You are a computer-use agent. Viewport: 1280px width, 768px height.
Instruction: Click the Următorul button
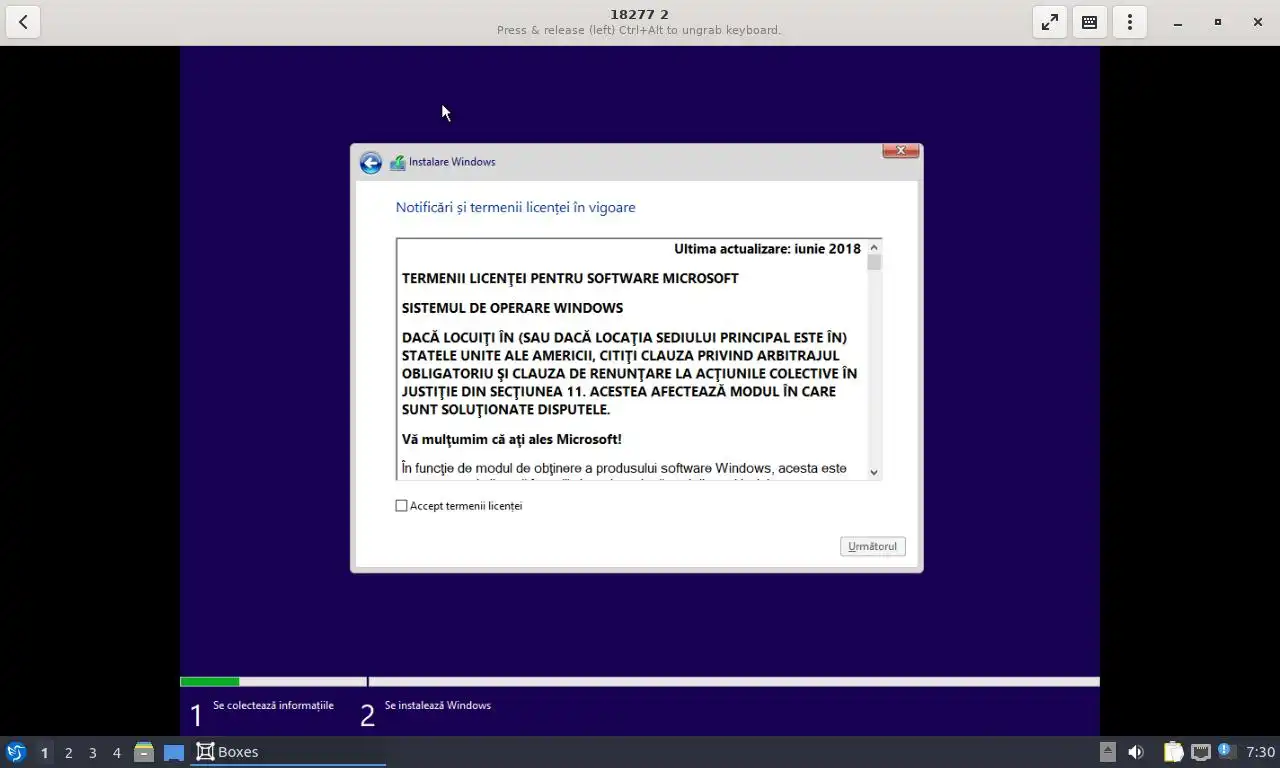coord(873,546)
